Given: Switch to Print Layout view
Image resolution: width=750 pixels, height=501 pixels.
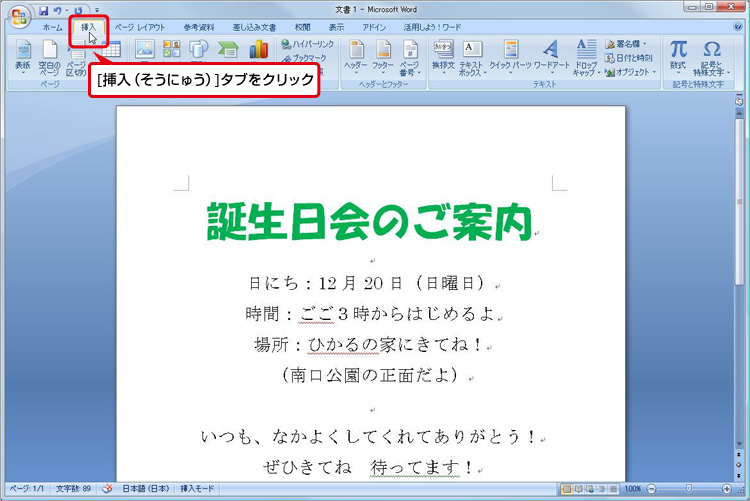Looking at the screenshot, I should click(567, 489).
